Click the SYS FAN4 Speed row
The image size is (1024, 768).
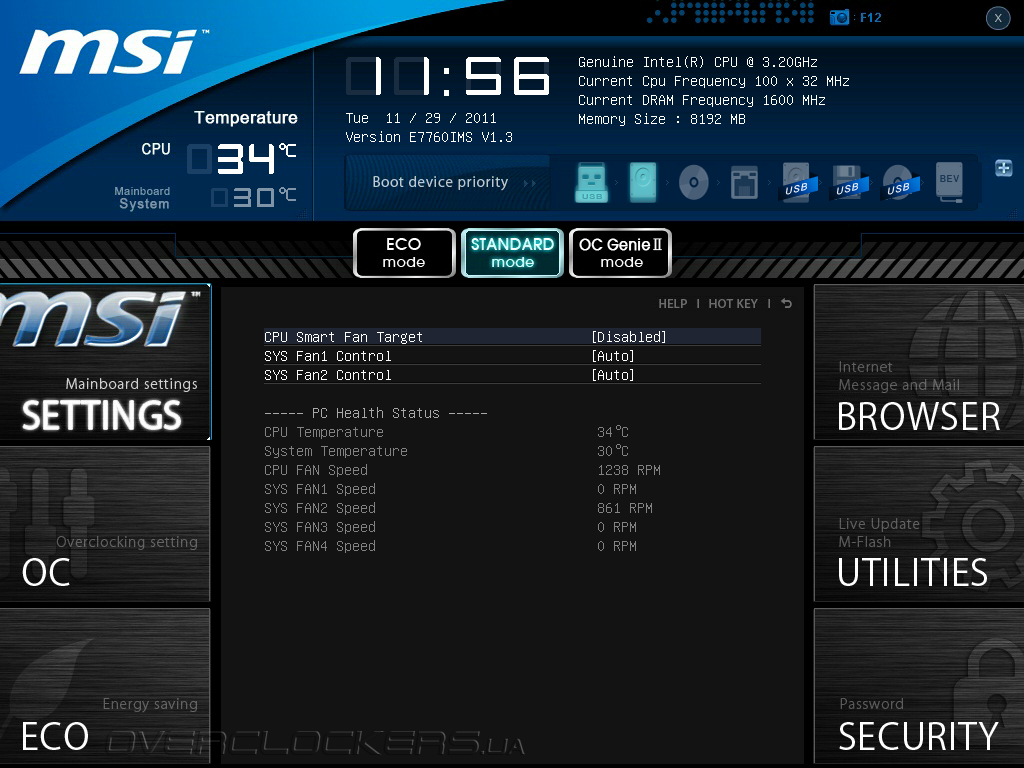pos(451,546)
